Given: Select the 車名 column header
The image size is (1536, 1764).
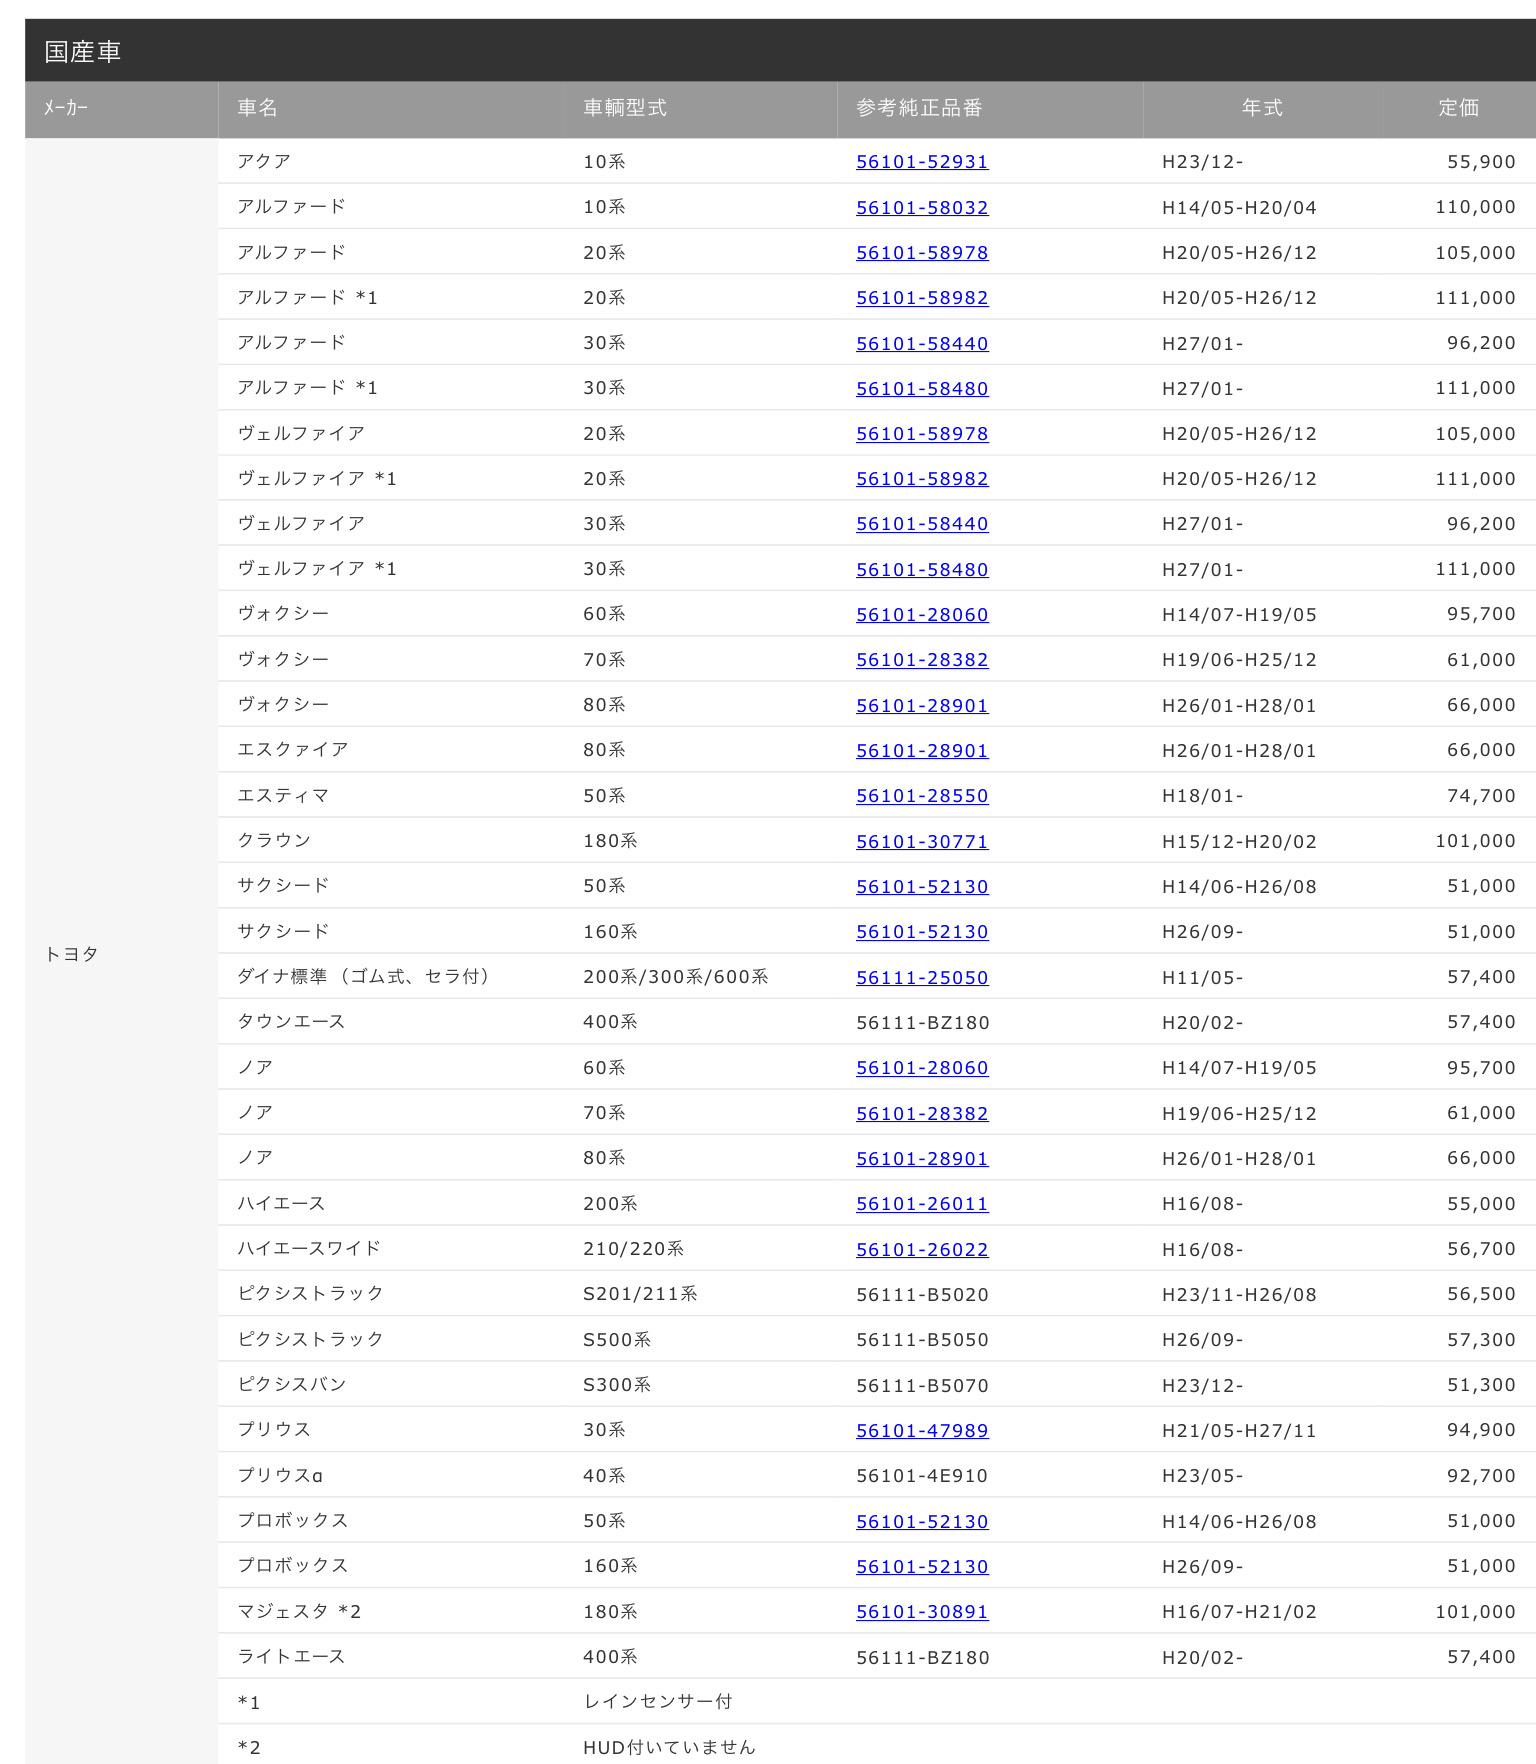Looking at the screenshot, I should (257, 108).
